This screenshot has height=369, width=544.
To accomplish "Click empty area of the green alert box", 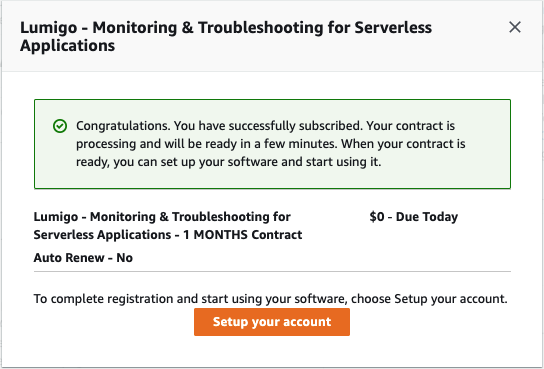I will (x=488, y=177).
